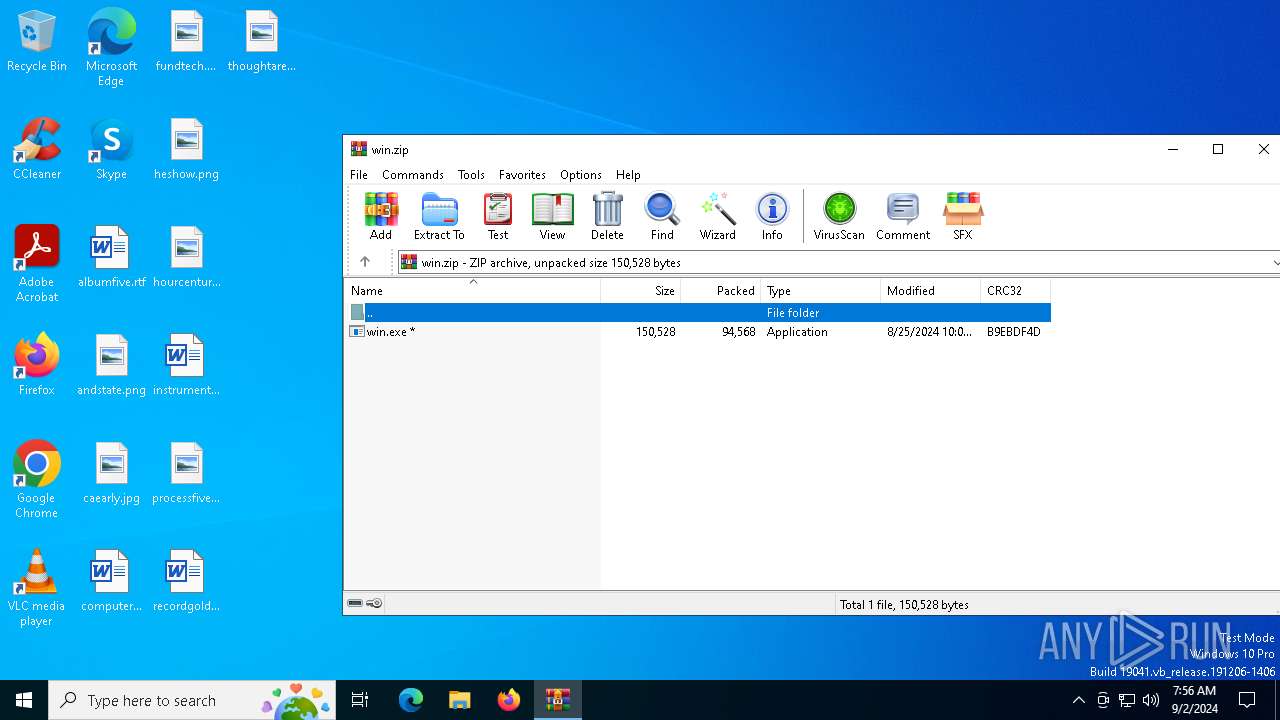Select the win.exe file row

tap(698, 332)
